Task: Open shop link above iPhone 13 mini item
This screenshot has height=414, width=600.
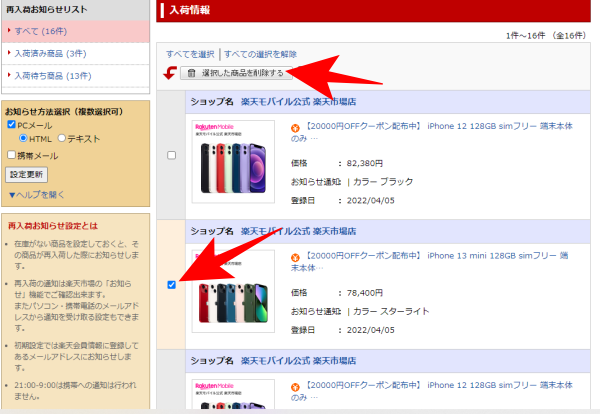Action: click(298, 231)
